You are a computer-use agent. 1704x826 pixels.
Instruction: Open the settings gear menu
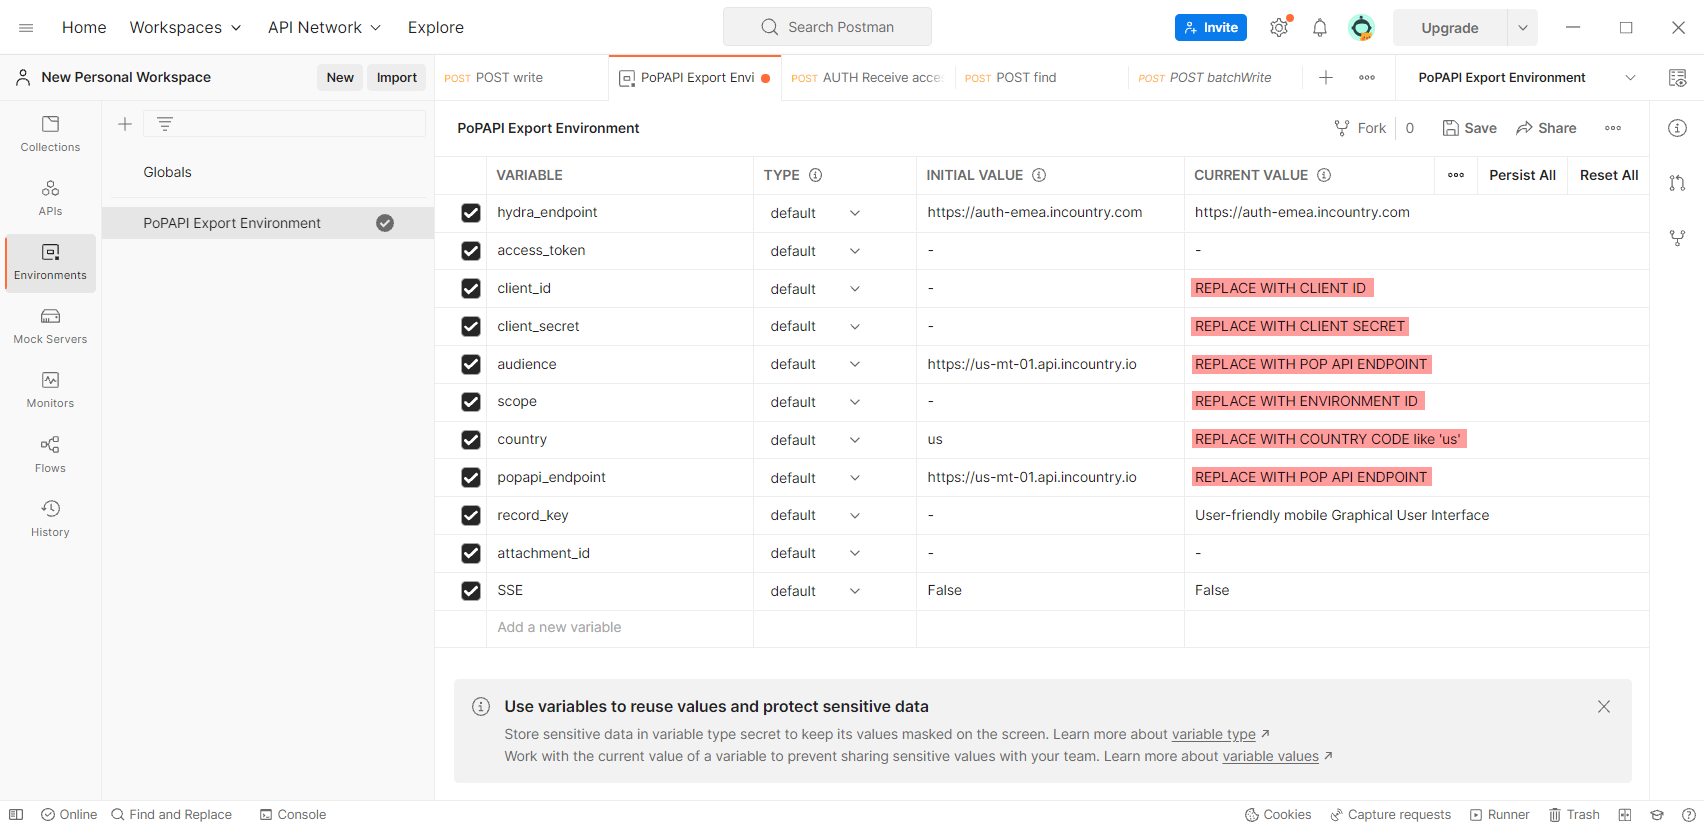click(1279, 28)
